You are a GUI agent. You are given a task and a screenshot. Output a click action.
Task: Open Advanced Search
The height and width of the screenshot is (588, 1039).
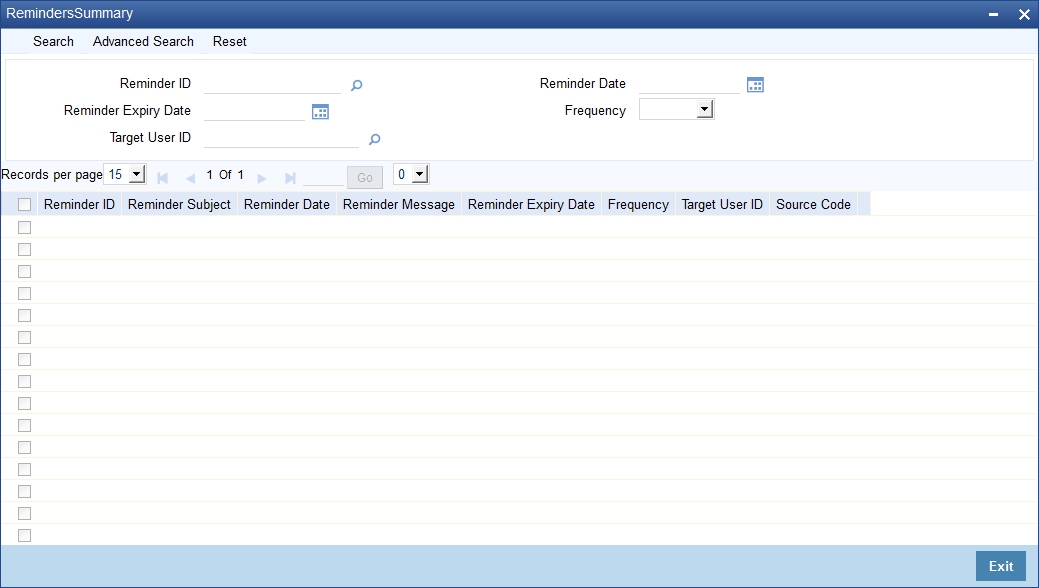pyautogui.click(x=143, y=41)
